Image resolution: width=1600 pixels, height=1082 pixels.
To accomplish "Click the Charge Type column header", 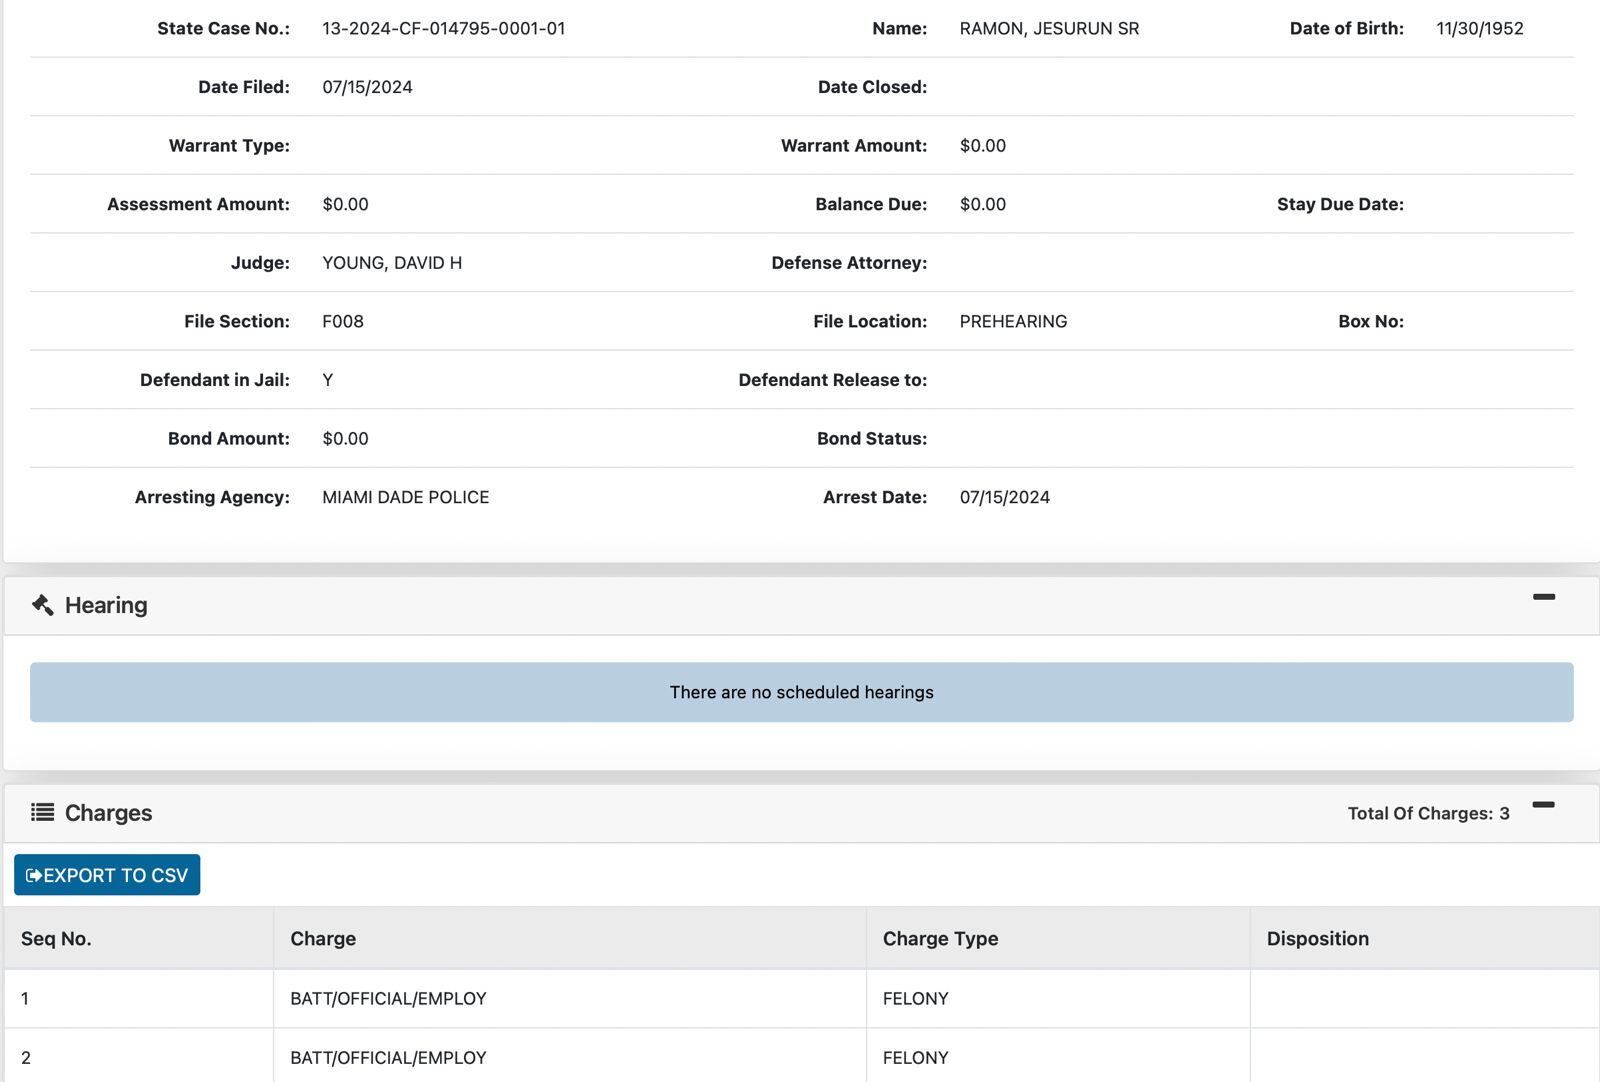I will pyautogui.click(x=940, y=938).
